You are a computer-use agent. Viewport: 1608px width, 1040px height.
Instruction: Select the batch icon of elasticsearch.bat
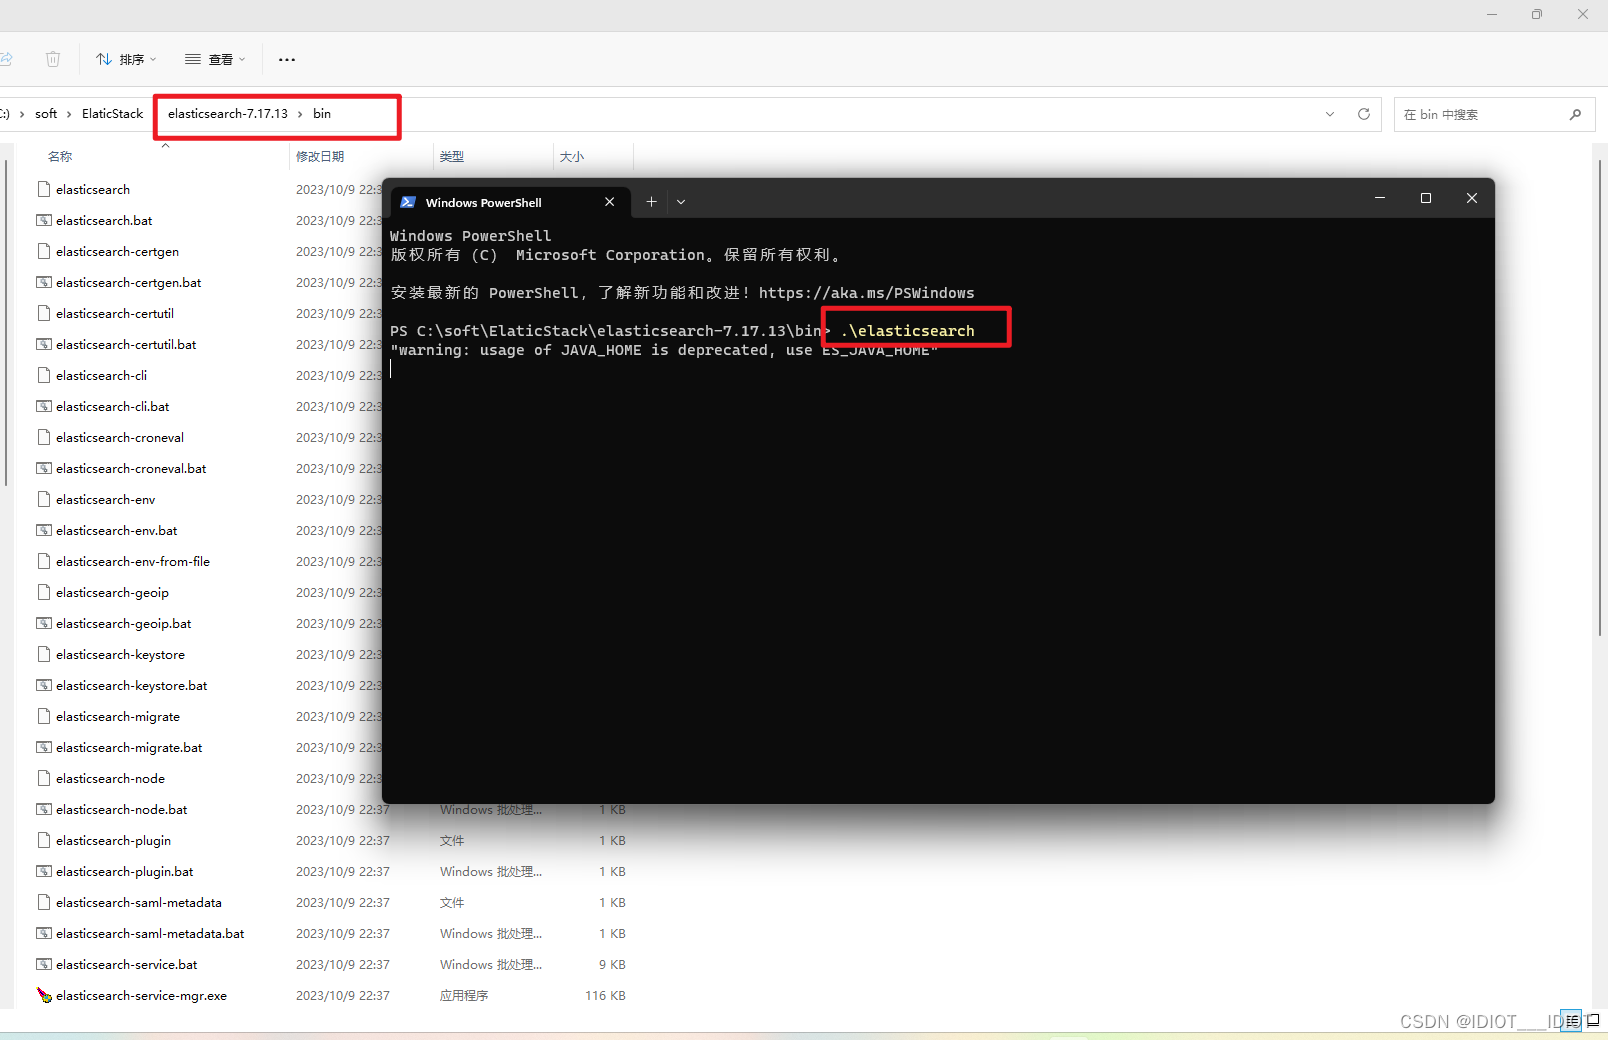(44, 220)
